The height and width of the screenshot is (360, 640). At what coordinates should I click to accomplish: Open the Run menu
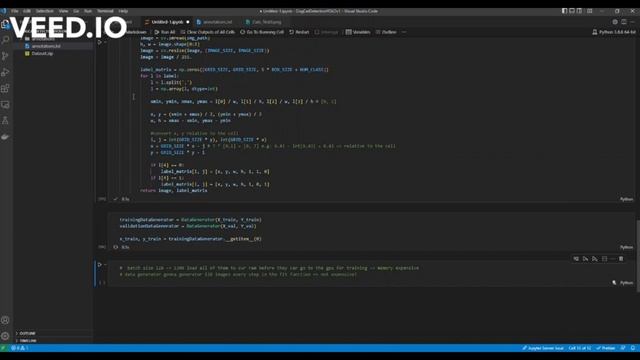(x=88, y=11)
